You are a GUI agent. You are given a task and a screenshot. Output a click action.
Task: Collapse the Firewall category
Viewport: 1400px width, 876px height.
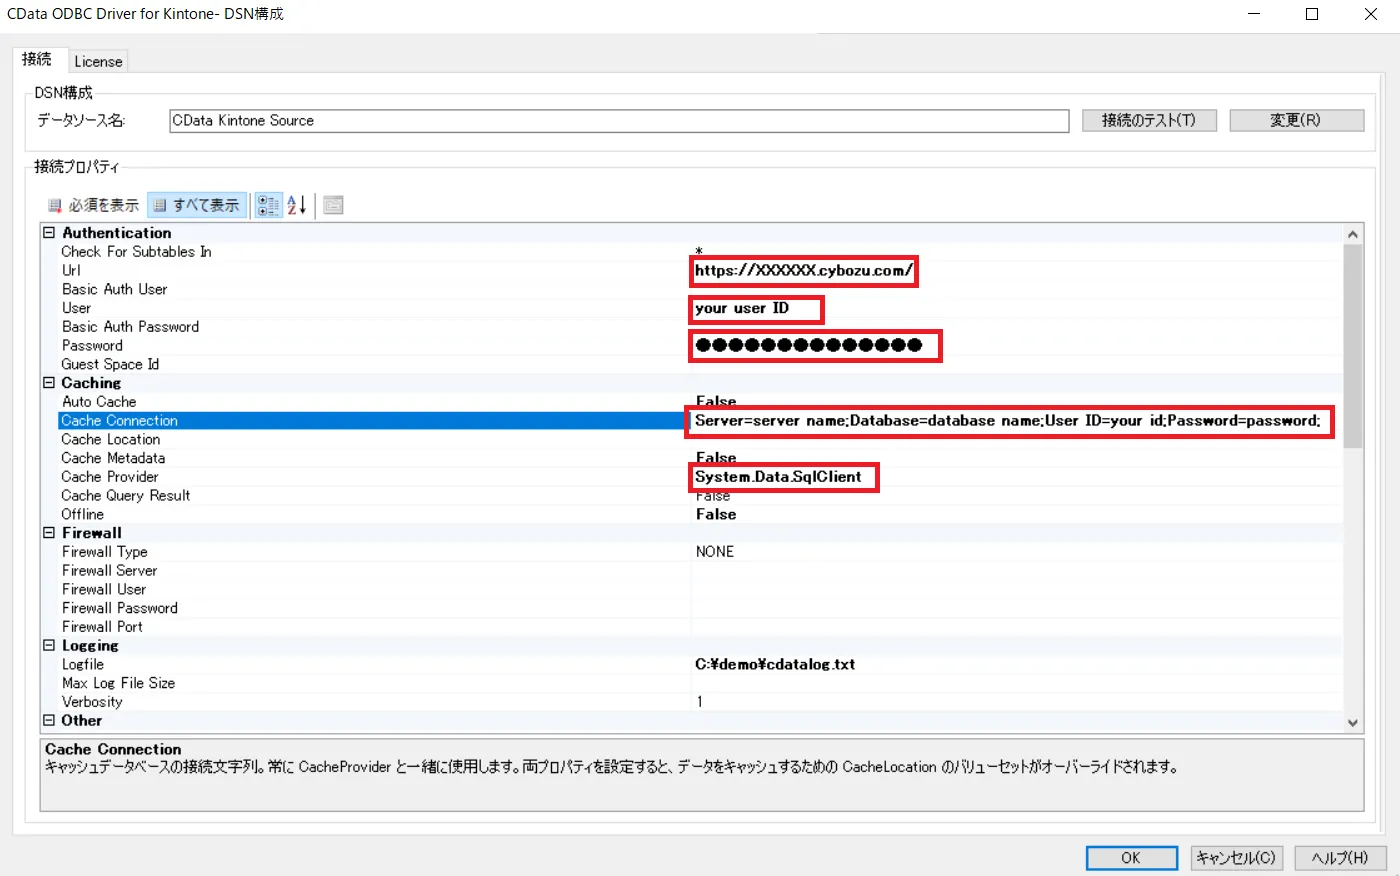(48, 532)
